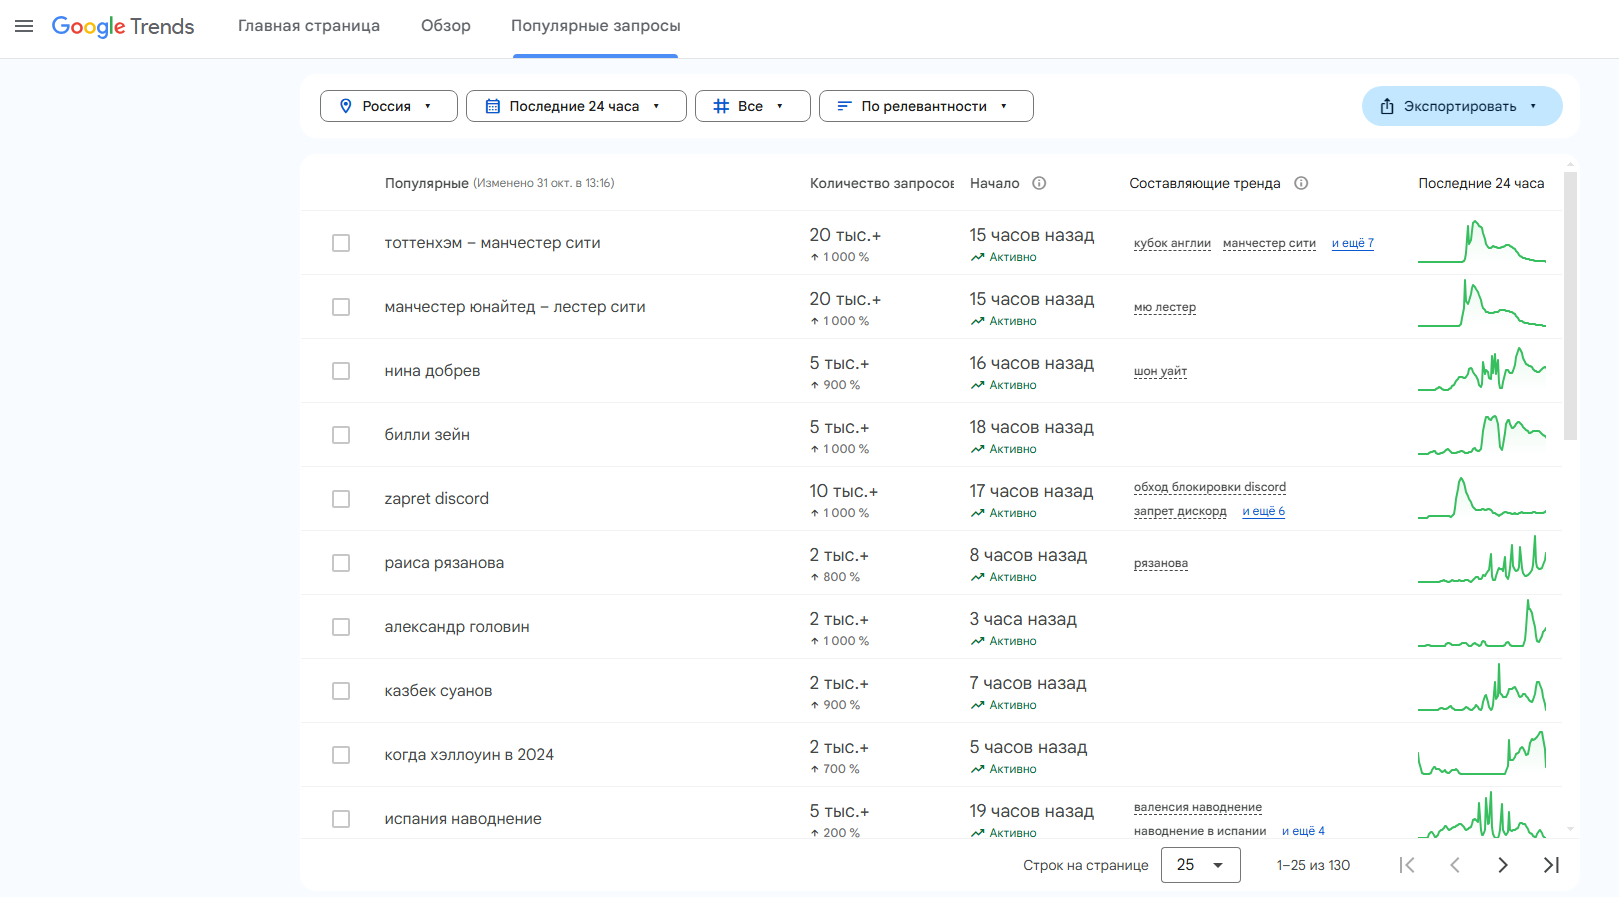Switch to Обзор tab
This screenshot has width=1619, height=897.
(446, 26)
